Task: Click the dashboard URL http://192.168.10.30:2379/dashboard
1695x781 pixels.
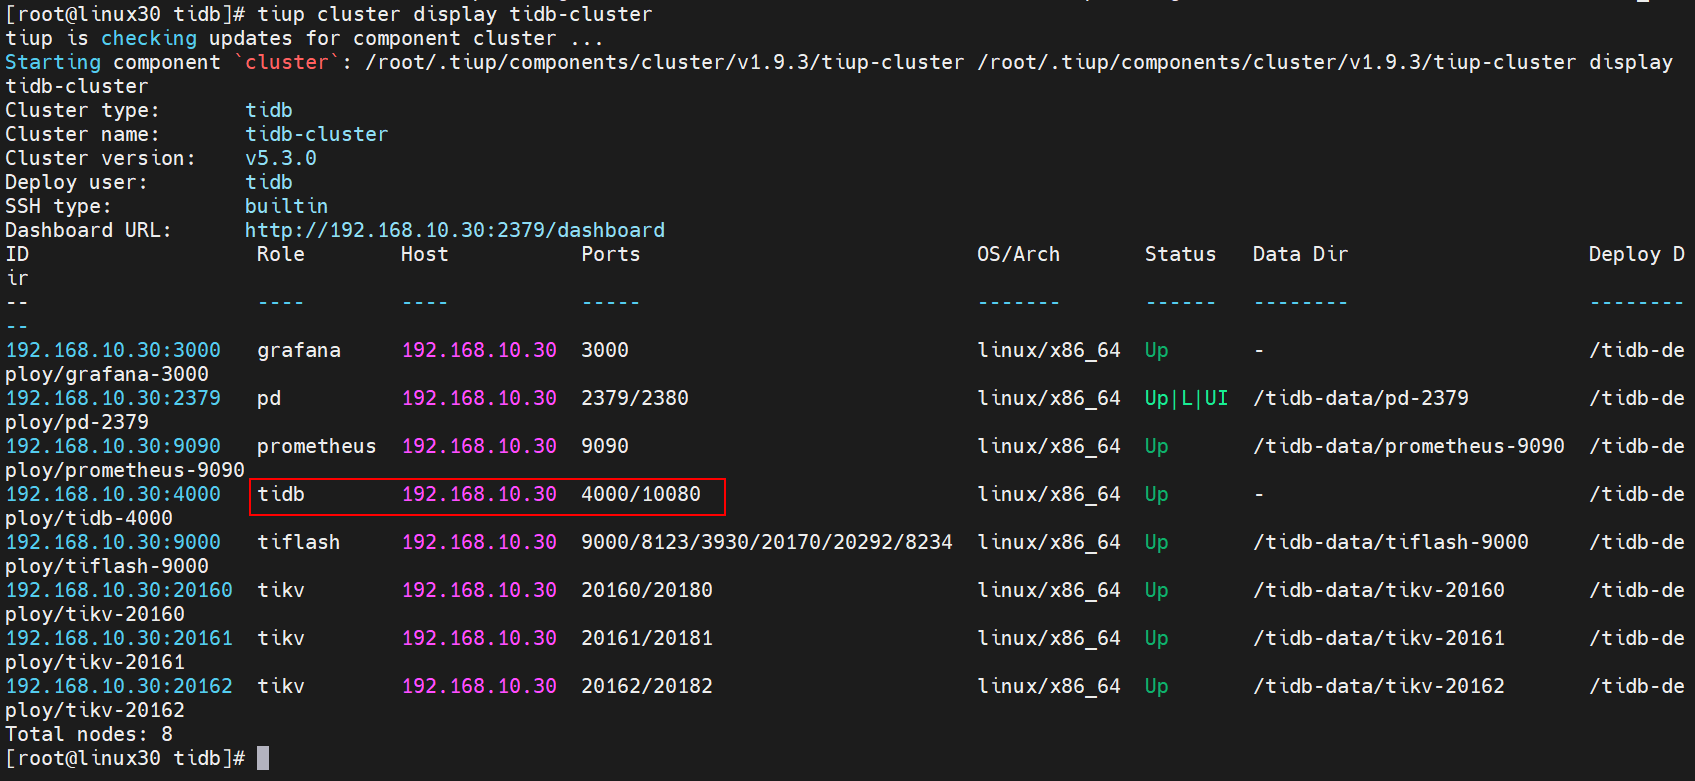Action: click(455, 230)
